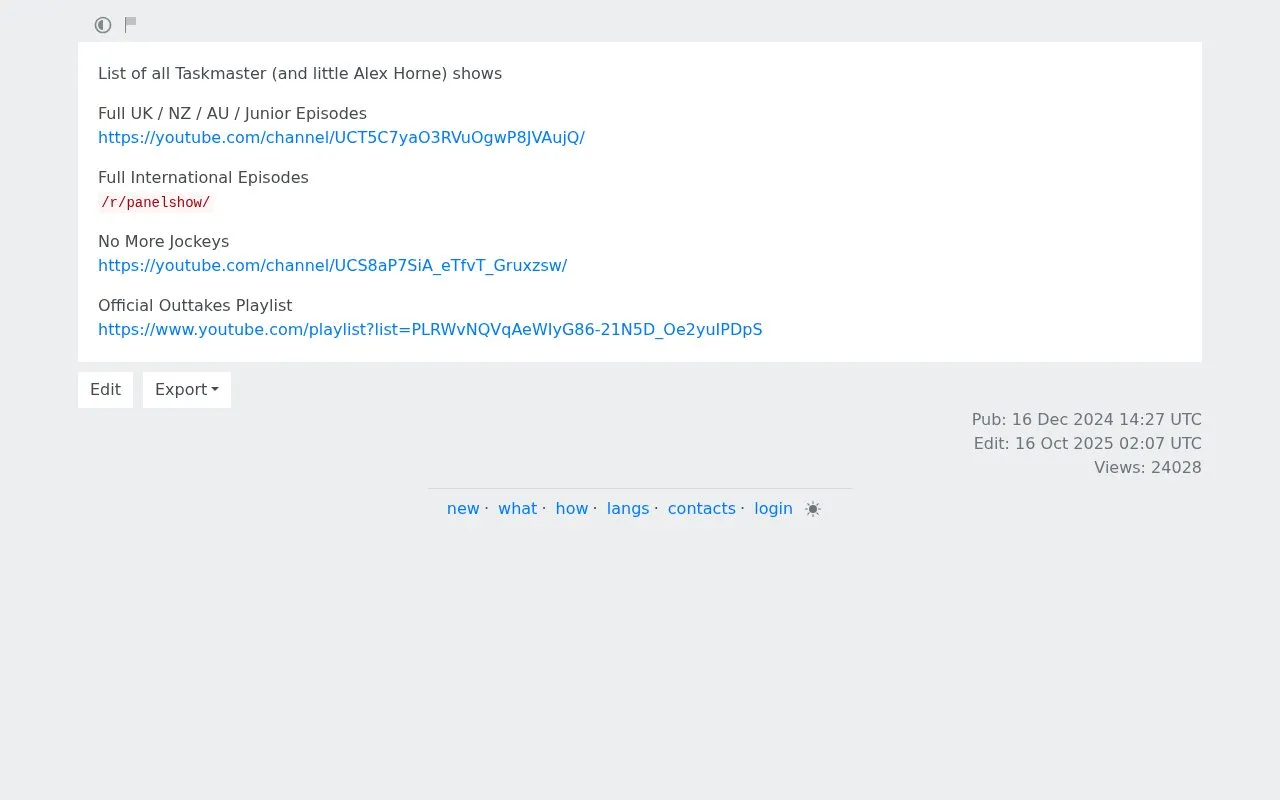Click the Edit button
This screenshot has width=1280, height=800.
(105, 390)
